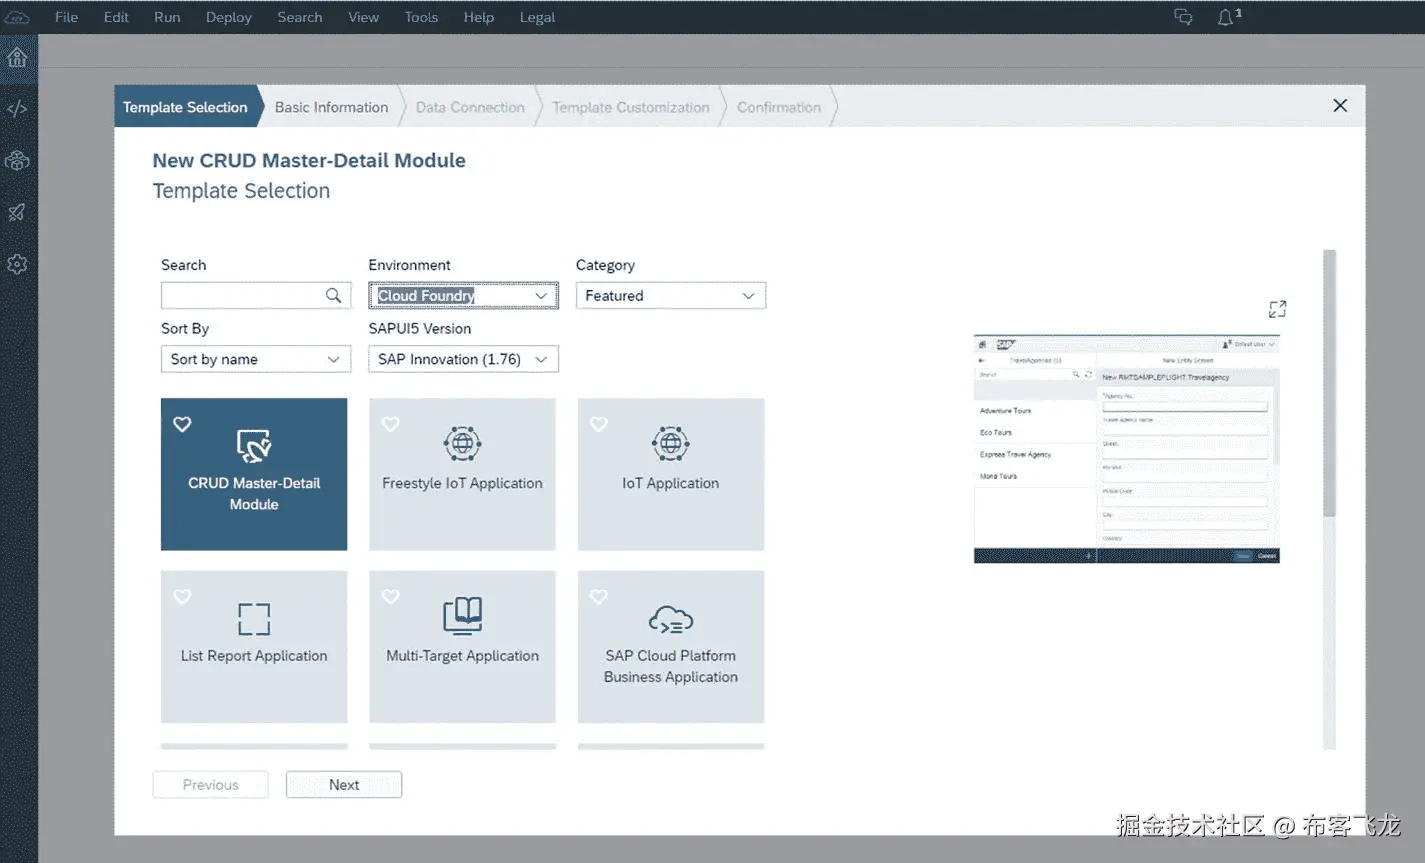
Task: Open the chat feedback icon in top bar
Action: point(1183,17)
